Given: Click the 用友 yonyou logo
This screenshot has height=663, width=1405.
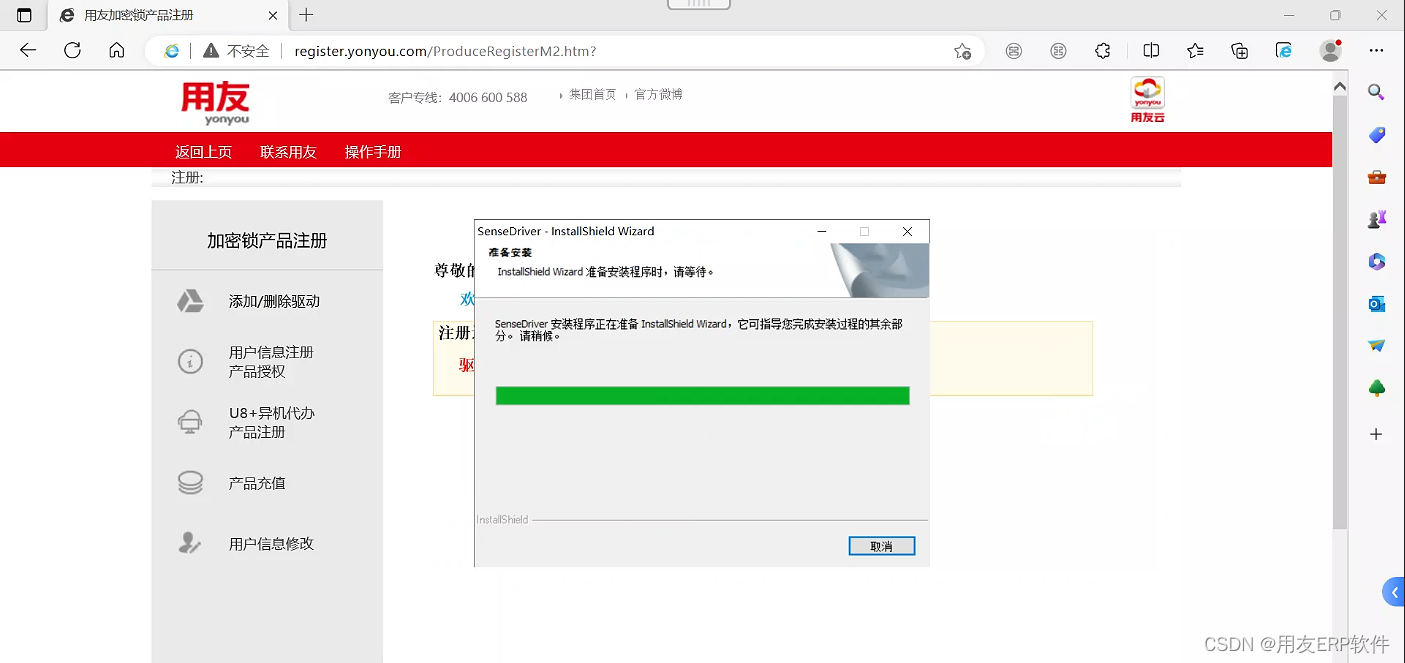Looking at the screenshot, I should pyautogui.click(x=215, y=104).
